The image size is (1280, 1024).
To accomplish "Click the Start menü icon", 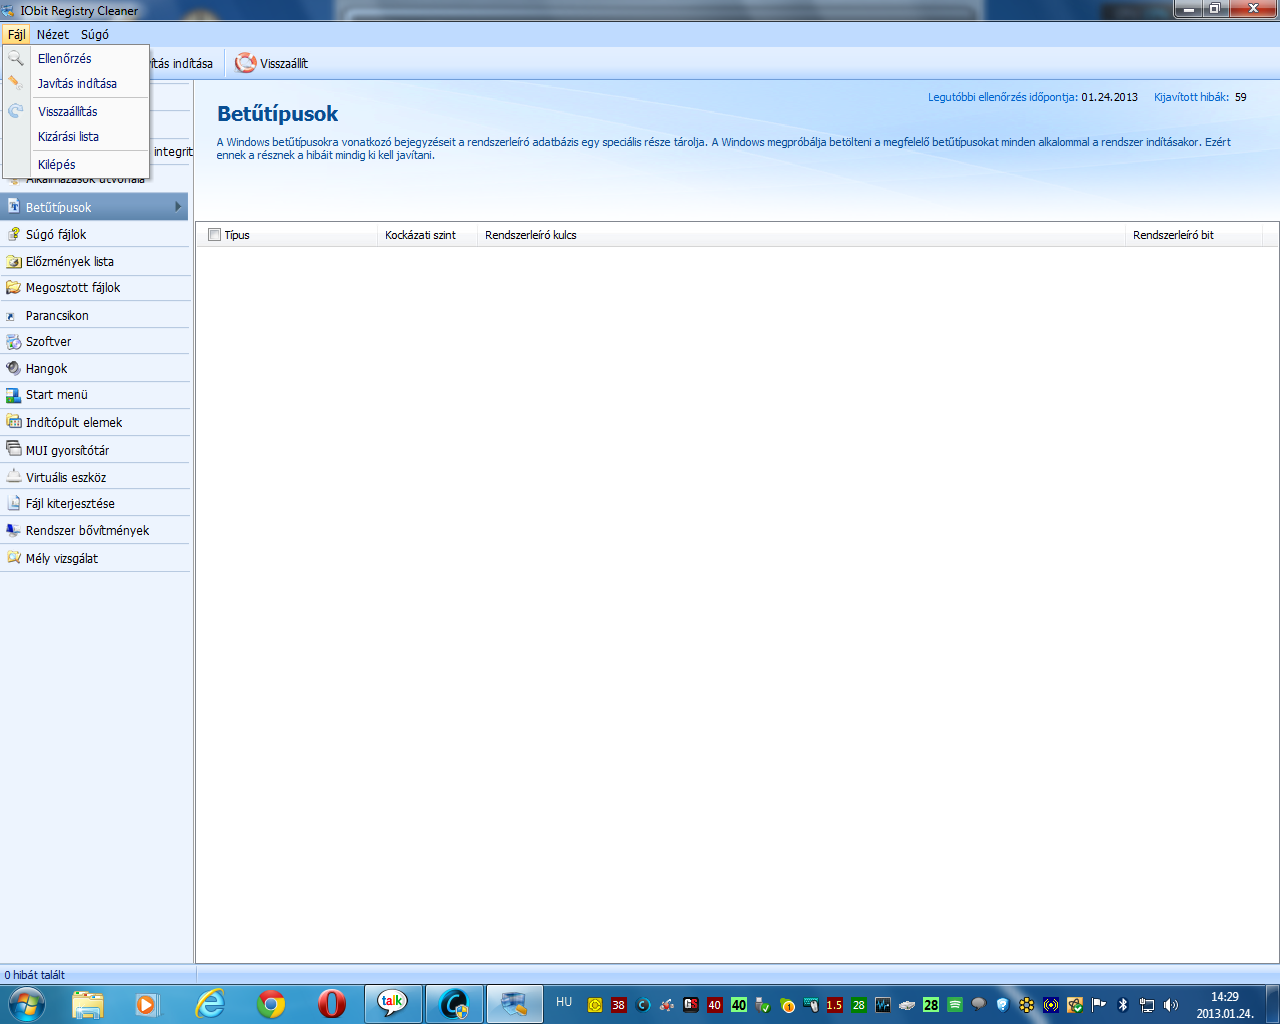I will pos(14,395).
